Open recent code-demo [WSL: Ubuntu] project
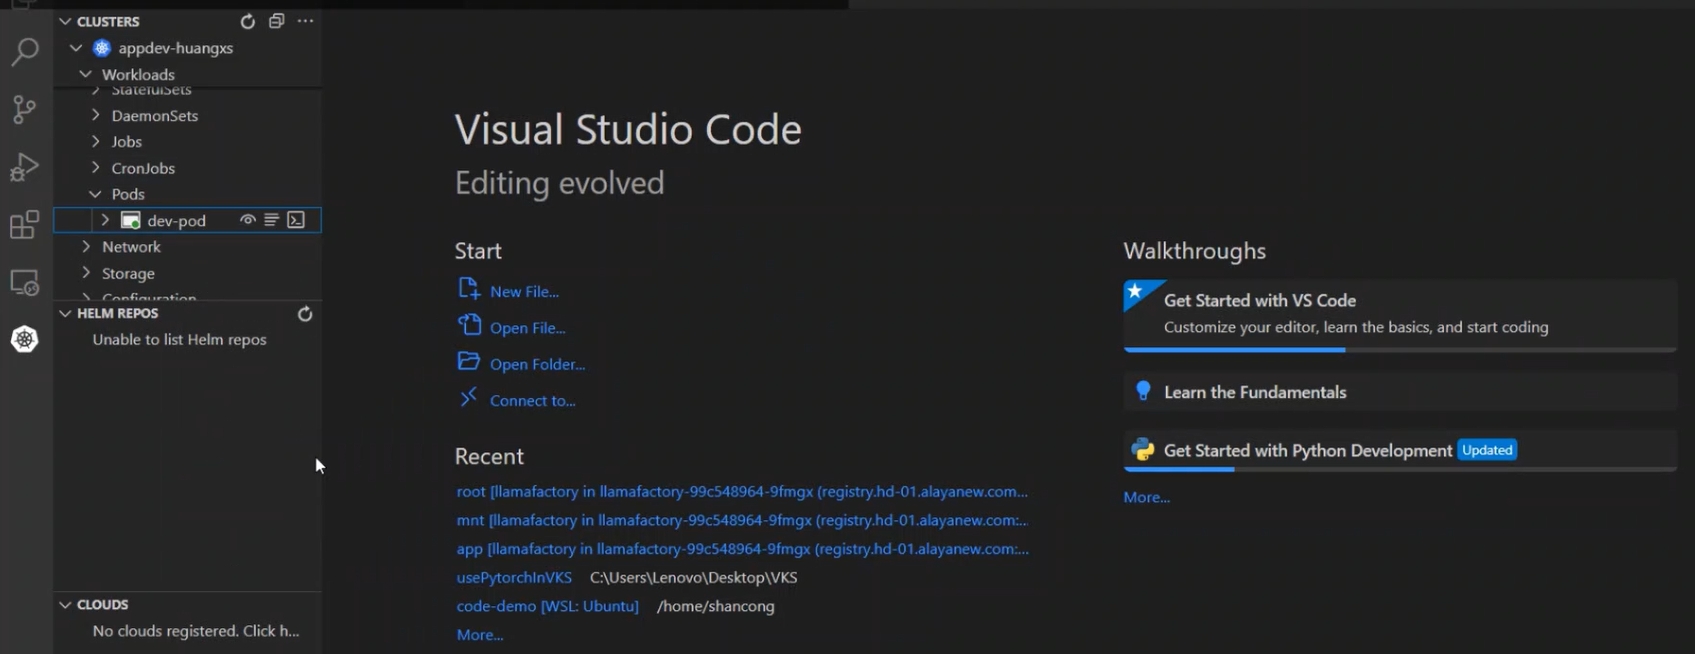 click(x=547, y=606)
